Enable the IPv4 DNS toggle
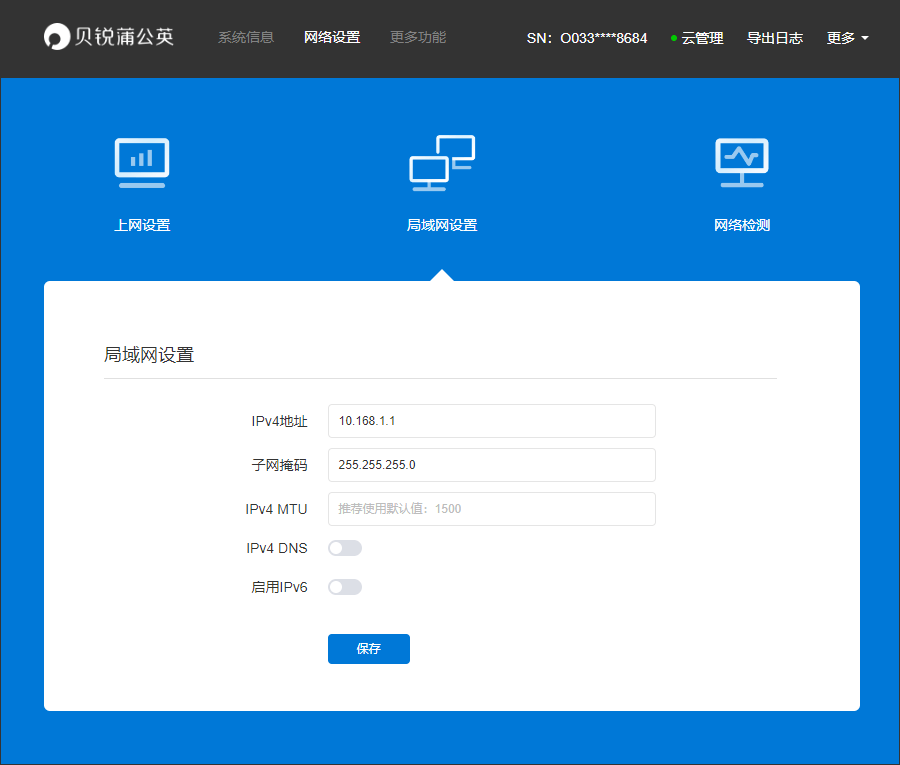Image resolution: width=900 pixels, height=765 pixels. [x=345, y=547]
